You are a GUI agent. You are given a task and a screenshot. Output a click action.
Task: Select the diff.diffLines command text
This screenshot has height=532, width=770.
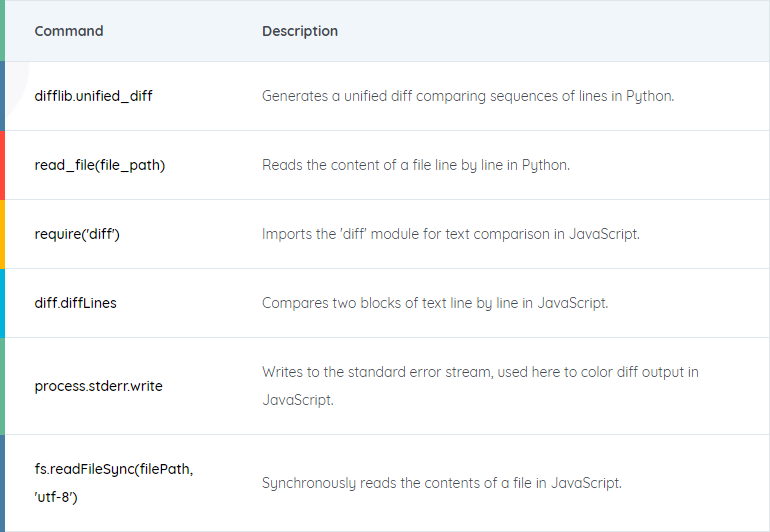pos(76,303)
